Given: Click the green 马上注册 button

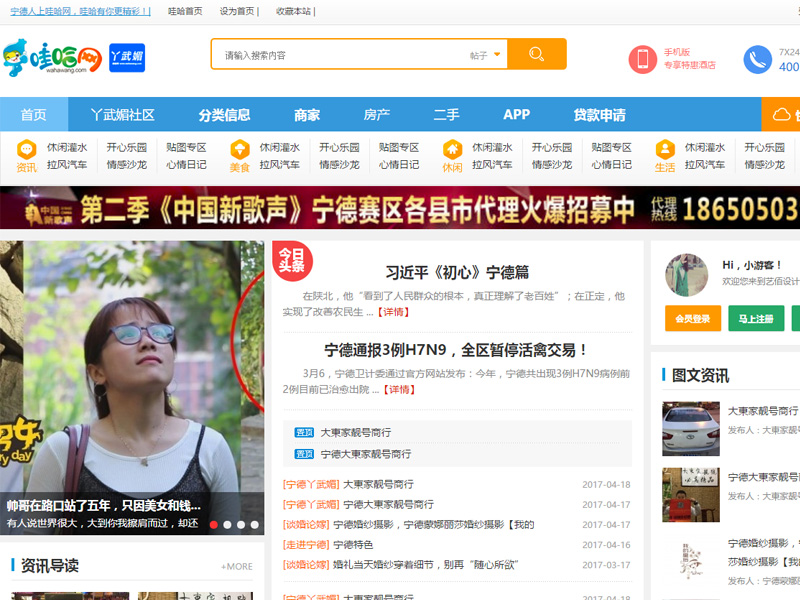Looking at the screenshot, I should coord(756,318).
